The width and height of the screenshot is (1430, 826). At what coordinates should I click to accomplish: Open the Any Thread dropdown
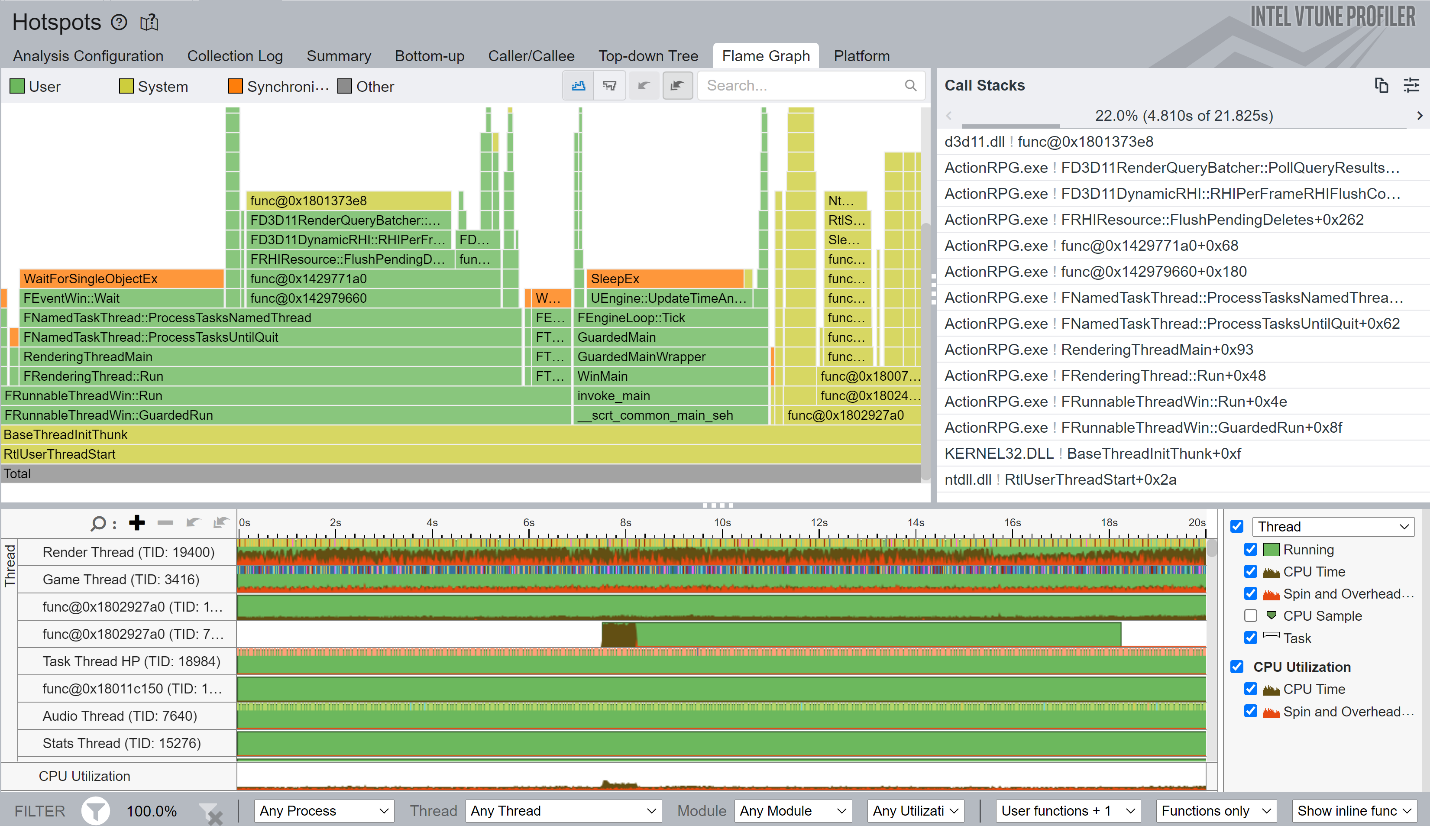564,811
